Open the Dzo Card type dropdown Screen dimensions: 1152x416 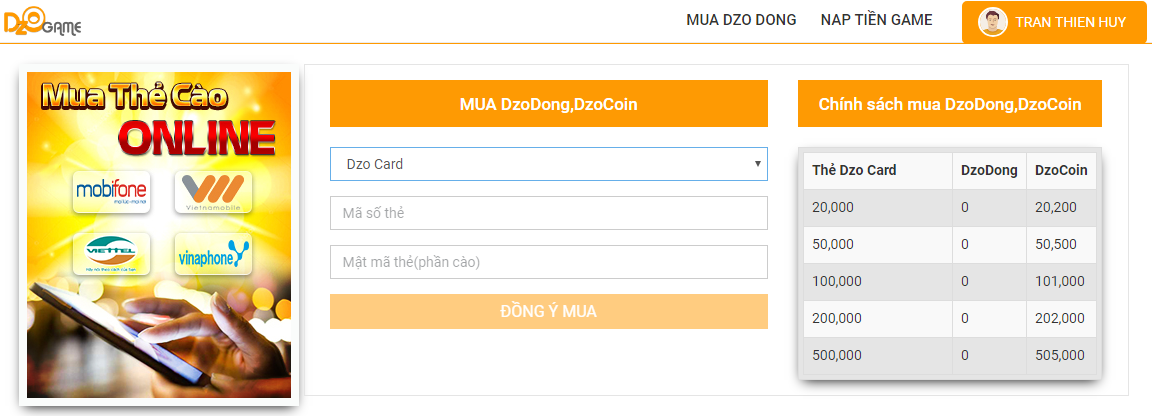coord(548,164)
